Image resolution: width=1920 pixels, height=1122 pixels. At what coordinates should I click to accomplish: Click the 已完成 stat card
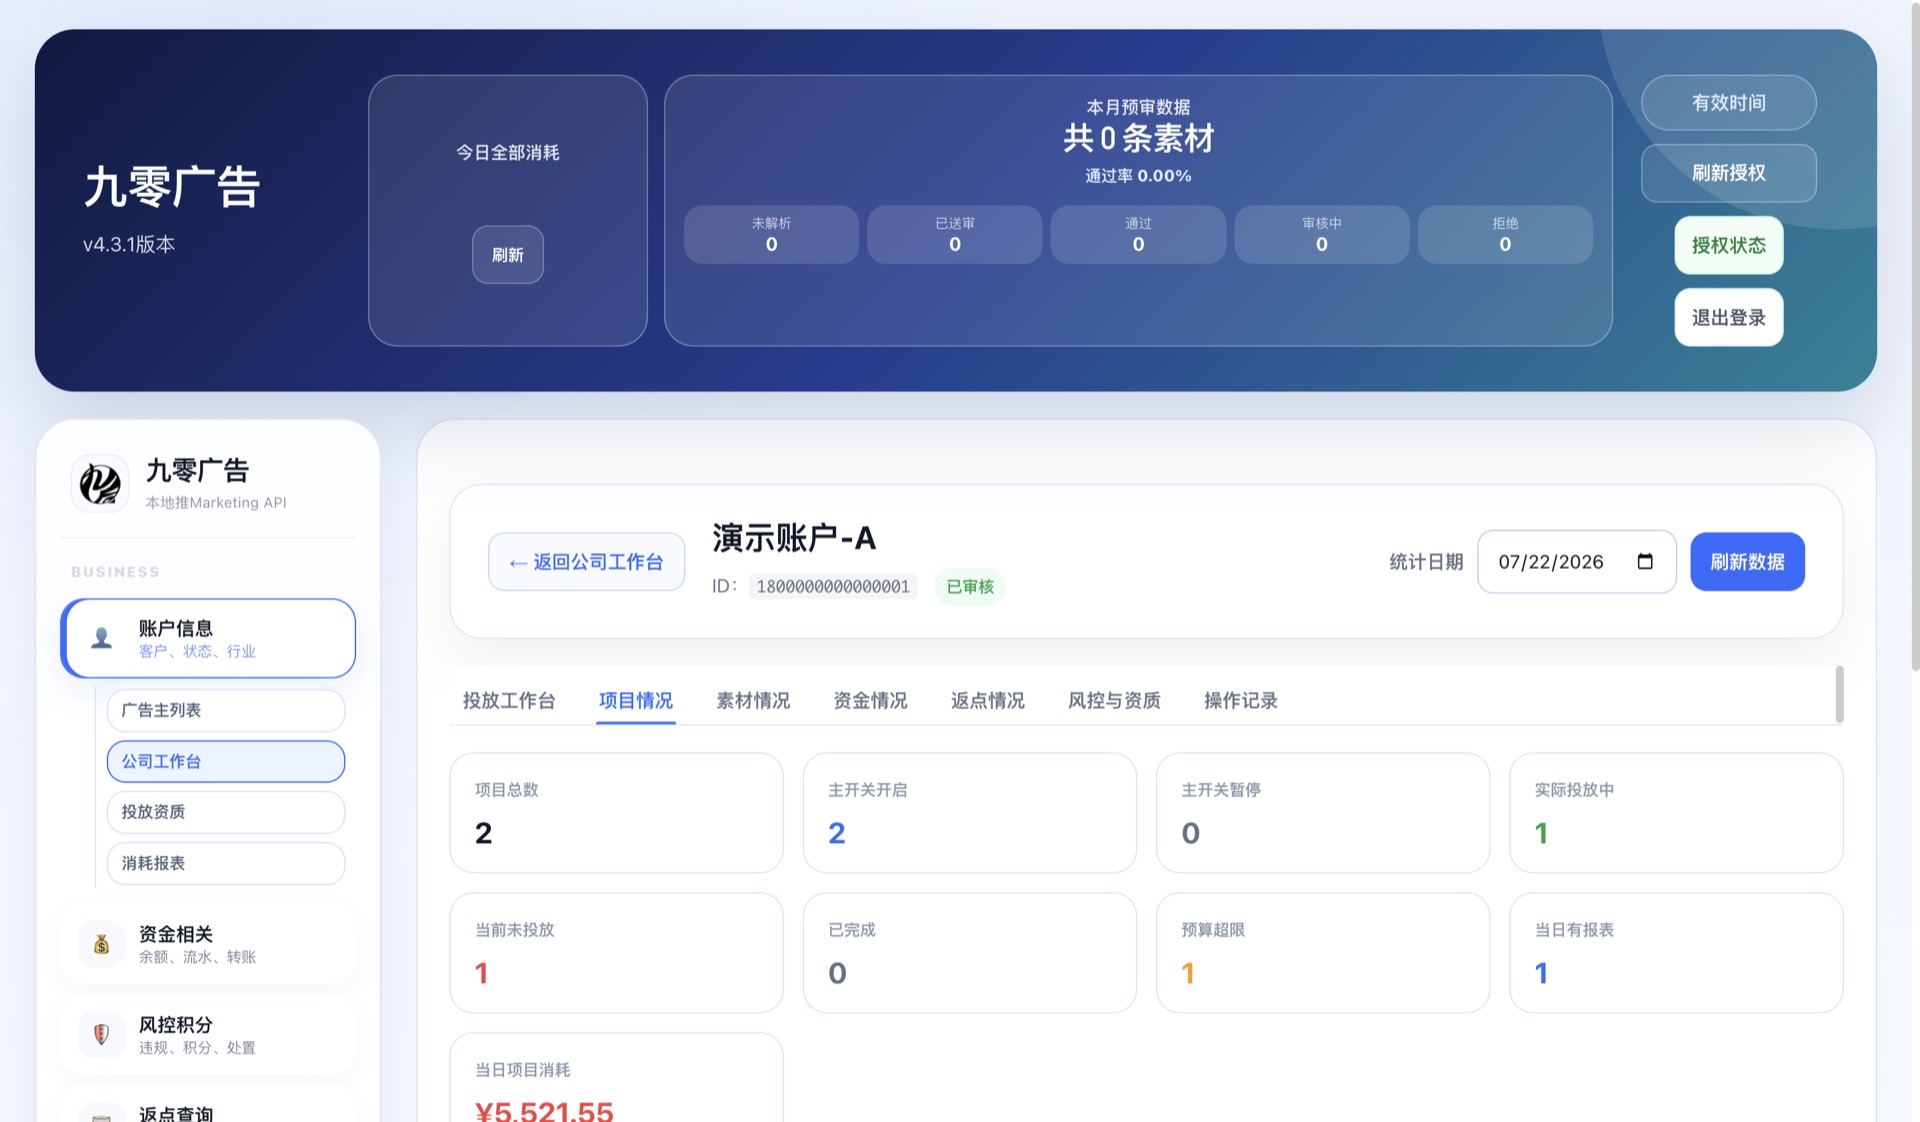[969, 953]
